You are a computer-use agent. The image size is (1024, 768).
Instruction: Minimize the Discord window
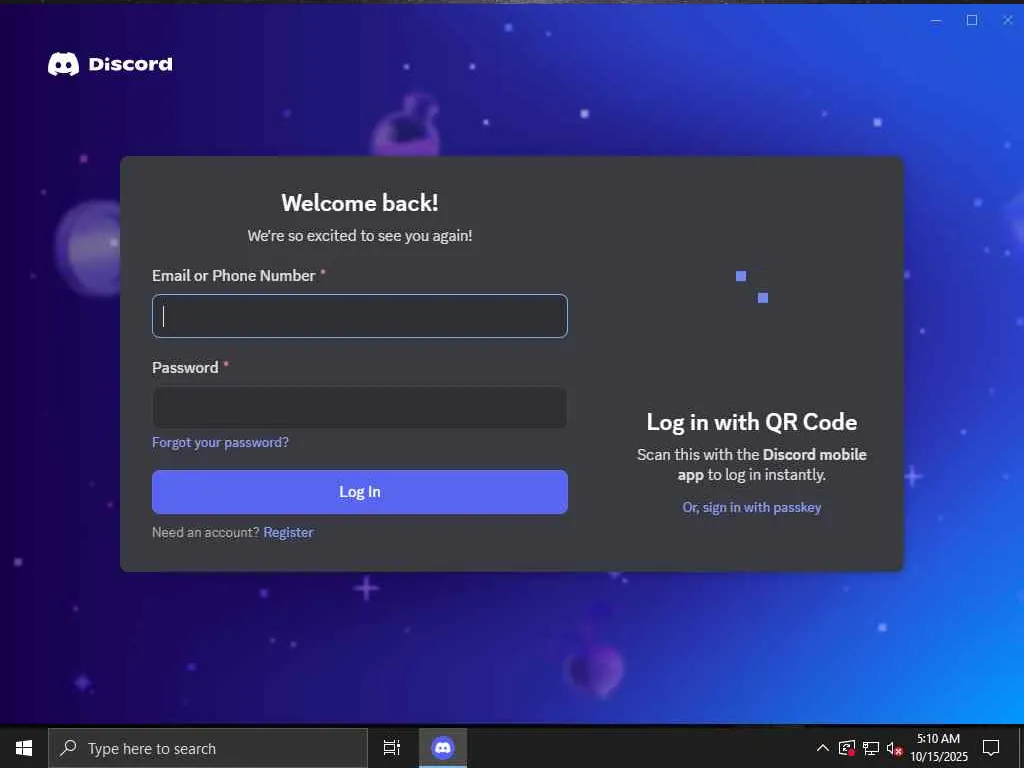pos(936,20)
